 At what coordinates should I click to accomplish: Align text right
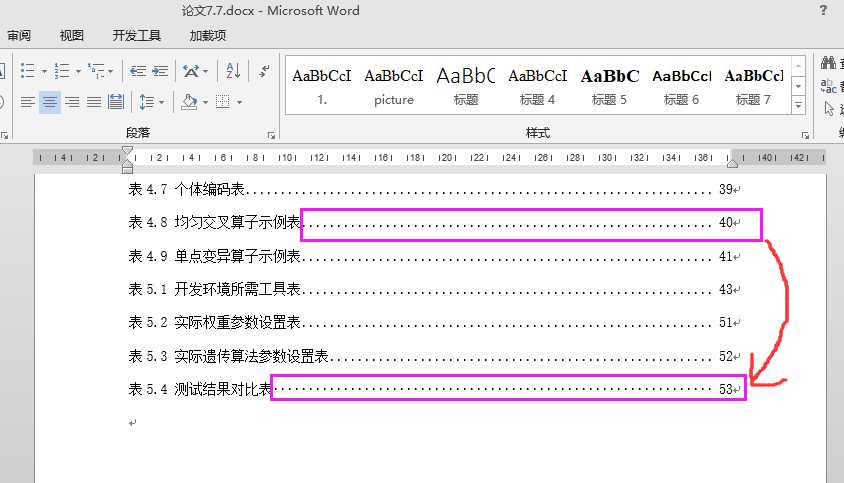(x=72, y=102)
